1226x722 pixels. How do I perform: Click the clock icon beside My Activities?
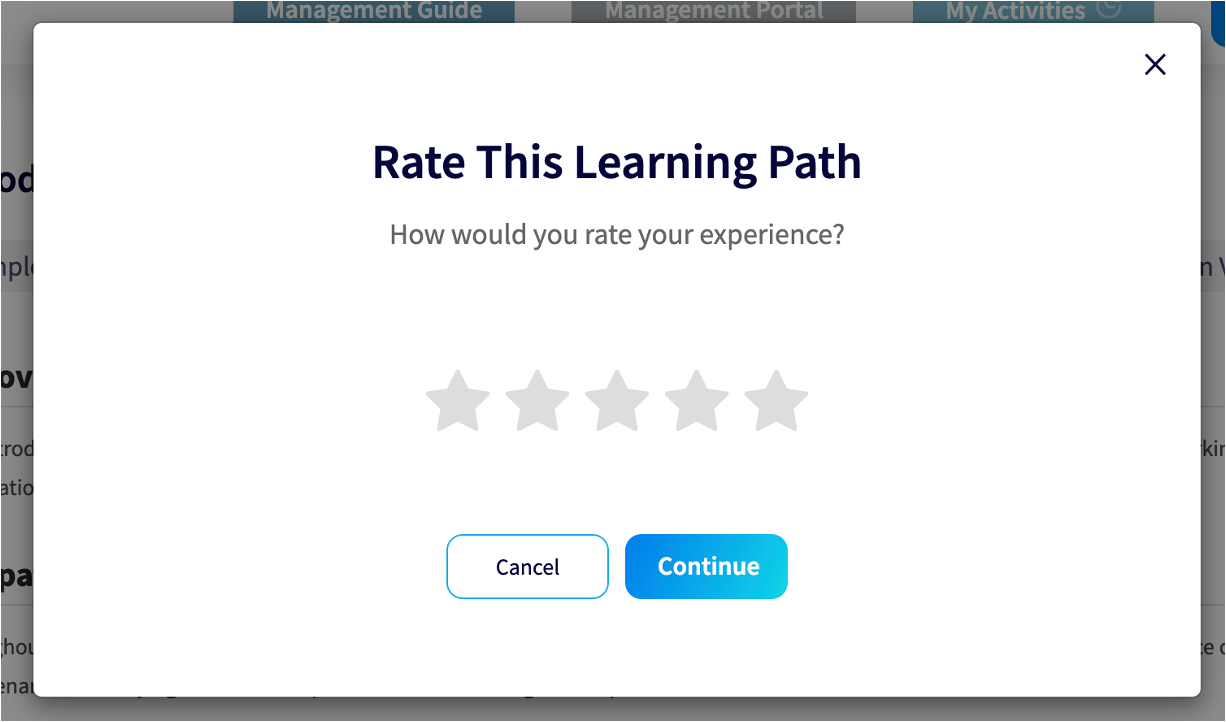(x=1108, y=10)
